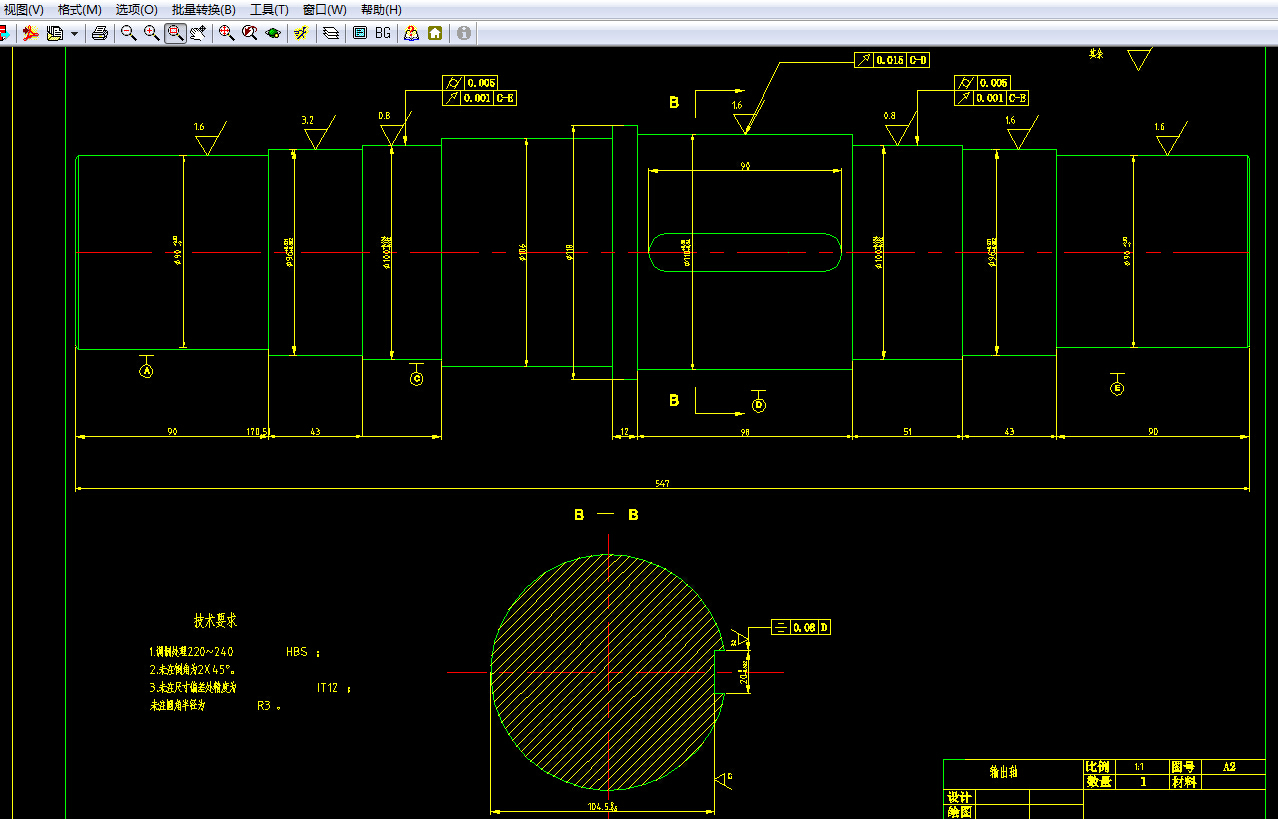Click the keyway length dimension 90

pyautogui.click(x=745, y=165)
